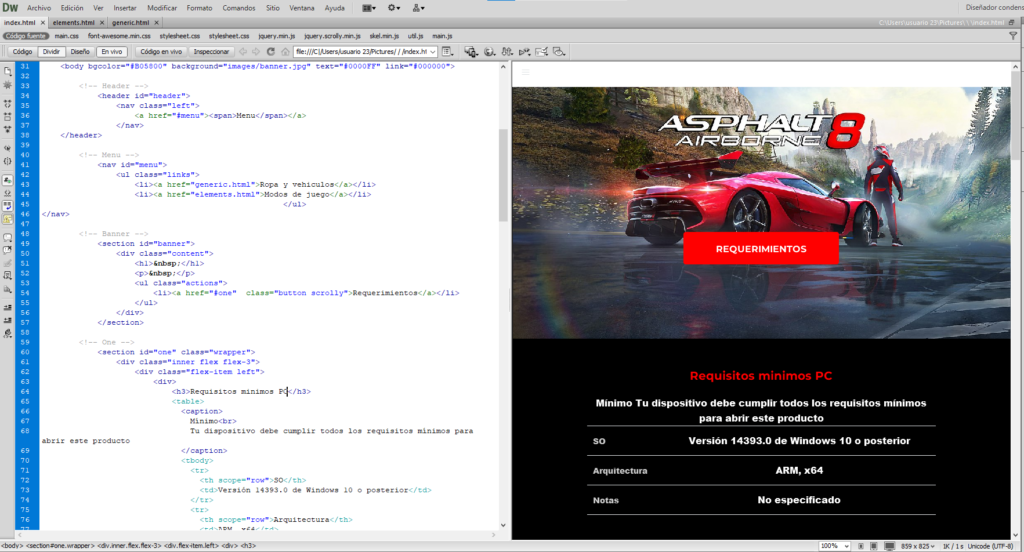Expand the address bar URL dropdown
The image size is (1024, 552).
tap(432, 52)
